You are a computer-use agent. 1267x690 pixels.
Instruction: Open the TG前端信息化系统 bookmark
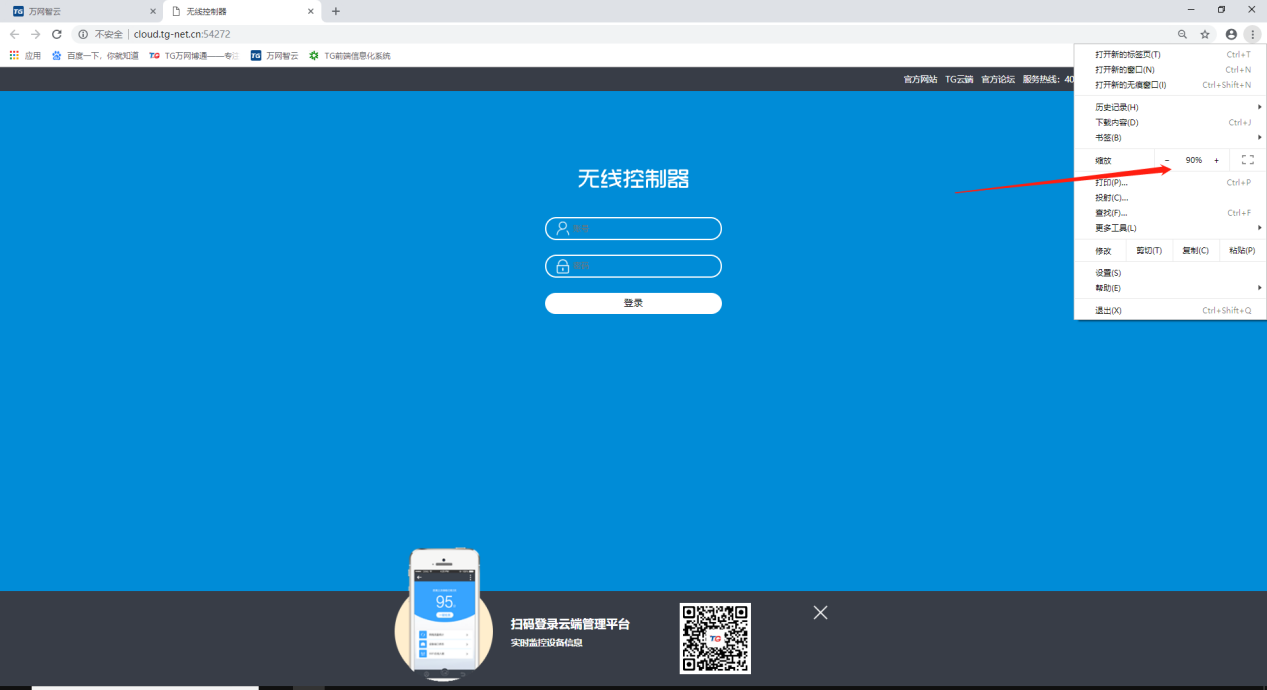[350, 56]
